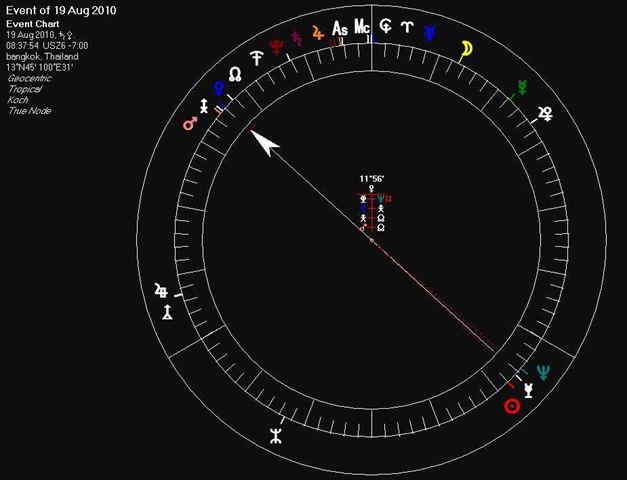The image size is (627, 480).
Task: Select the white cup glyph above red Sun
Action: [x=529, y=390]
